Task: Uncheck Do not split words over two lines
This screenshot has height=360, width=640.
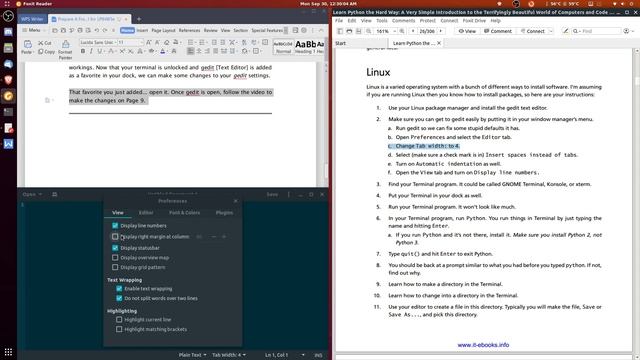Action: pyautogui.click(x=119, y=298)
